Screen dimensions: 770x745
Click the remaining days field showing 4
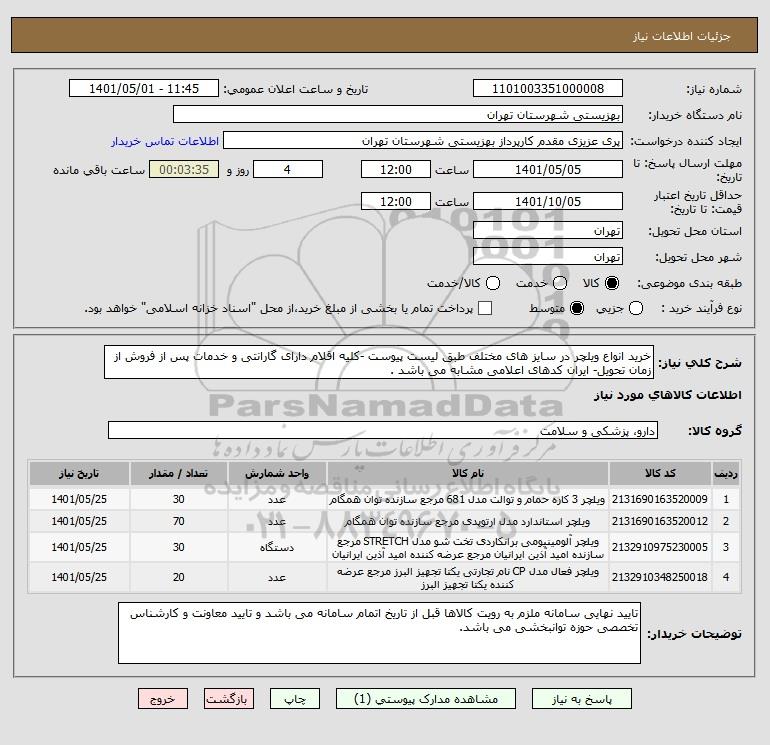coord(288,169)
